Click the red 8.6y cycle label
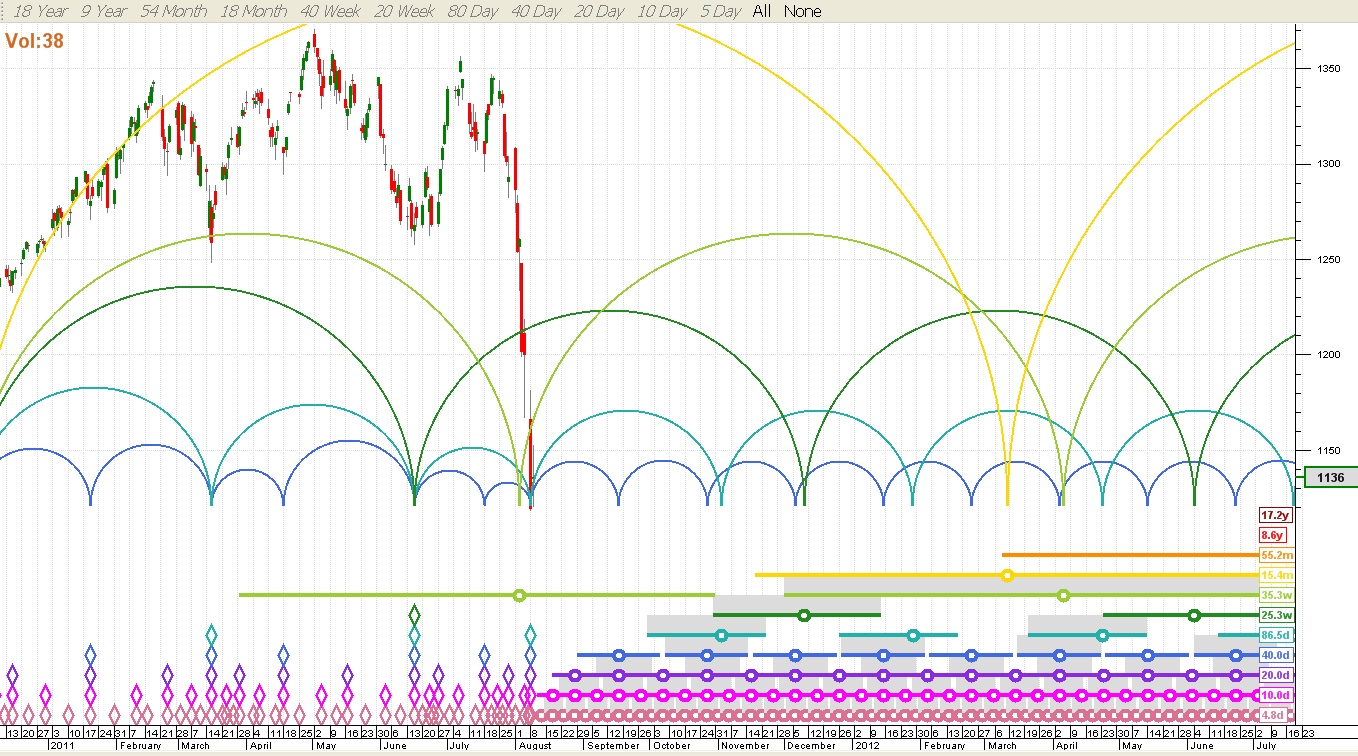This screenshot has height=756, width=1358. [x=1275, y=535]
